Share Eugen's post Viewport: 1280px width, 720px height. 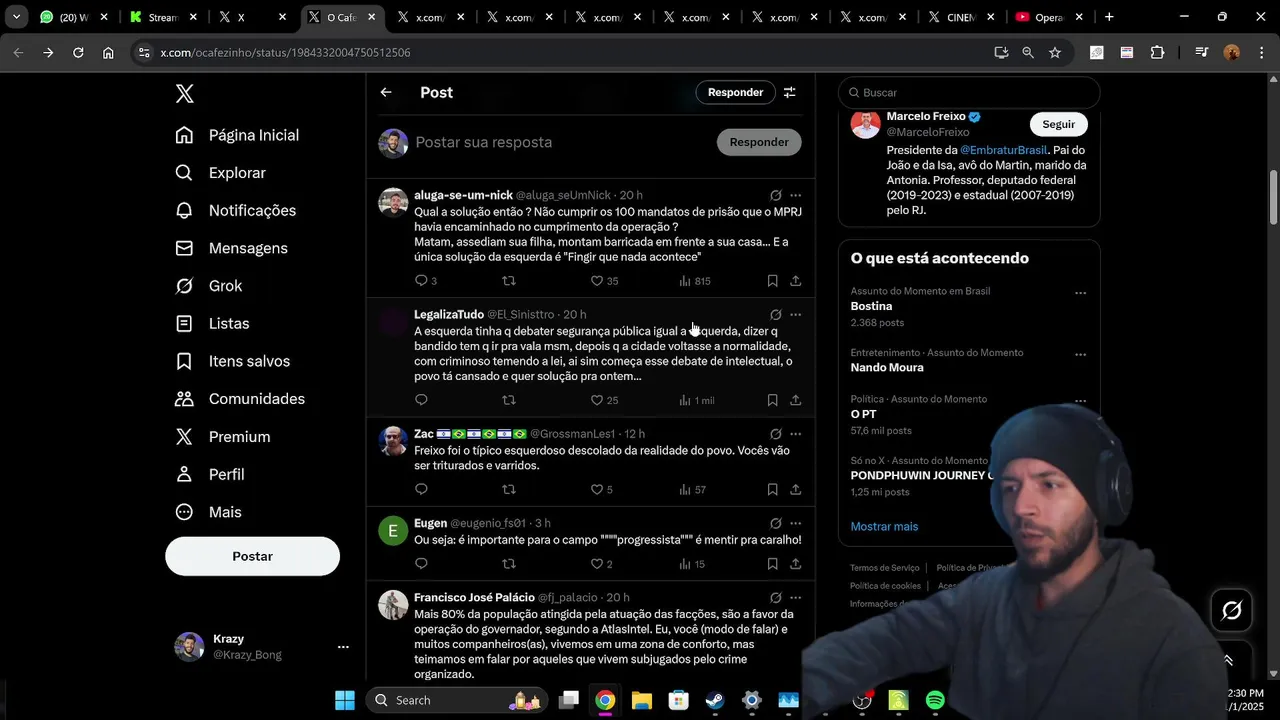click(x=795, y=564)
